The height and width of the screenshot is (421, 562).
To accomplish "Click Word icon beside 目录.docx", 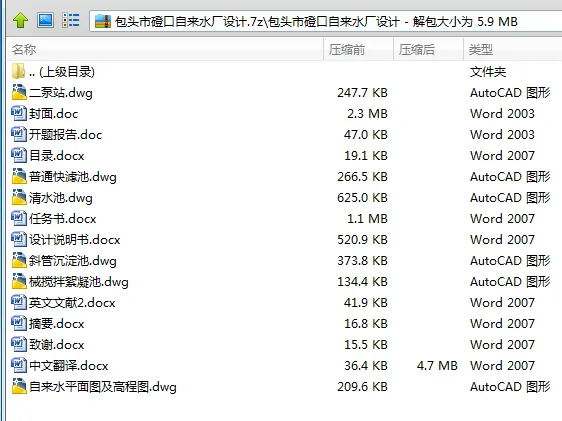I will tap(19, 156).
